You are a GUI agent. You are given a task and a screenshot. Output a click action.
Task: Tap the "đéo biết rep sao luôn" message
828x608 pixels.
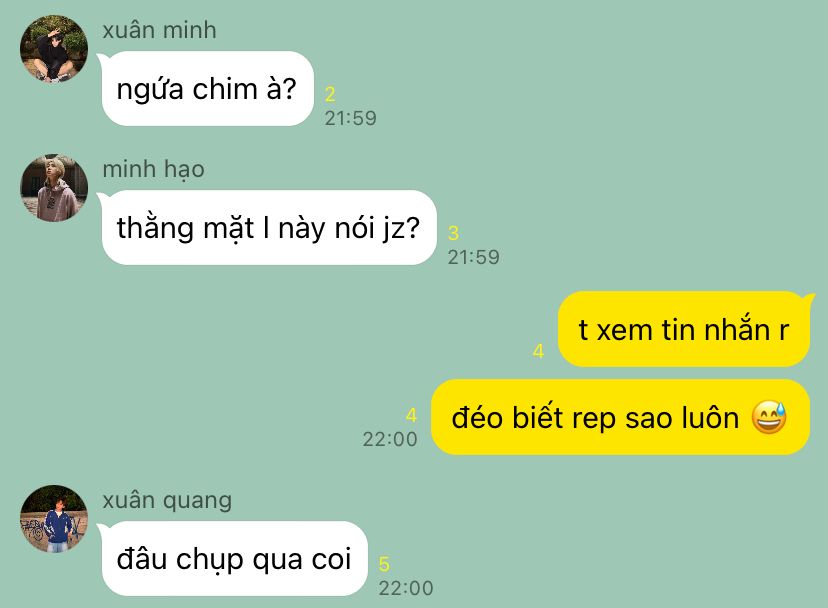pos(620,417)
